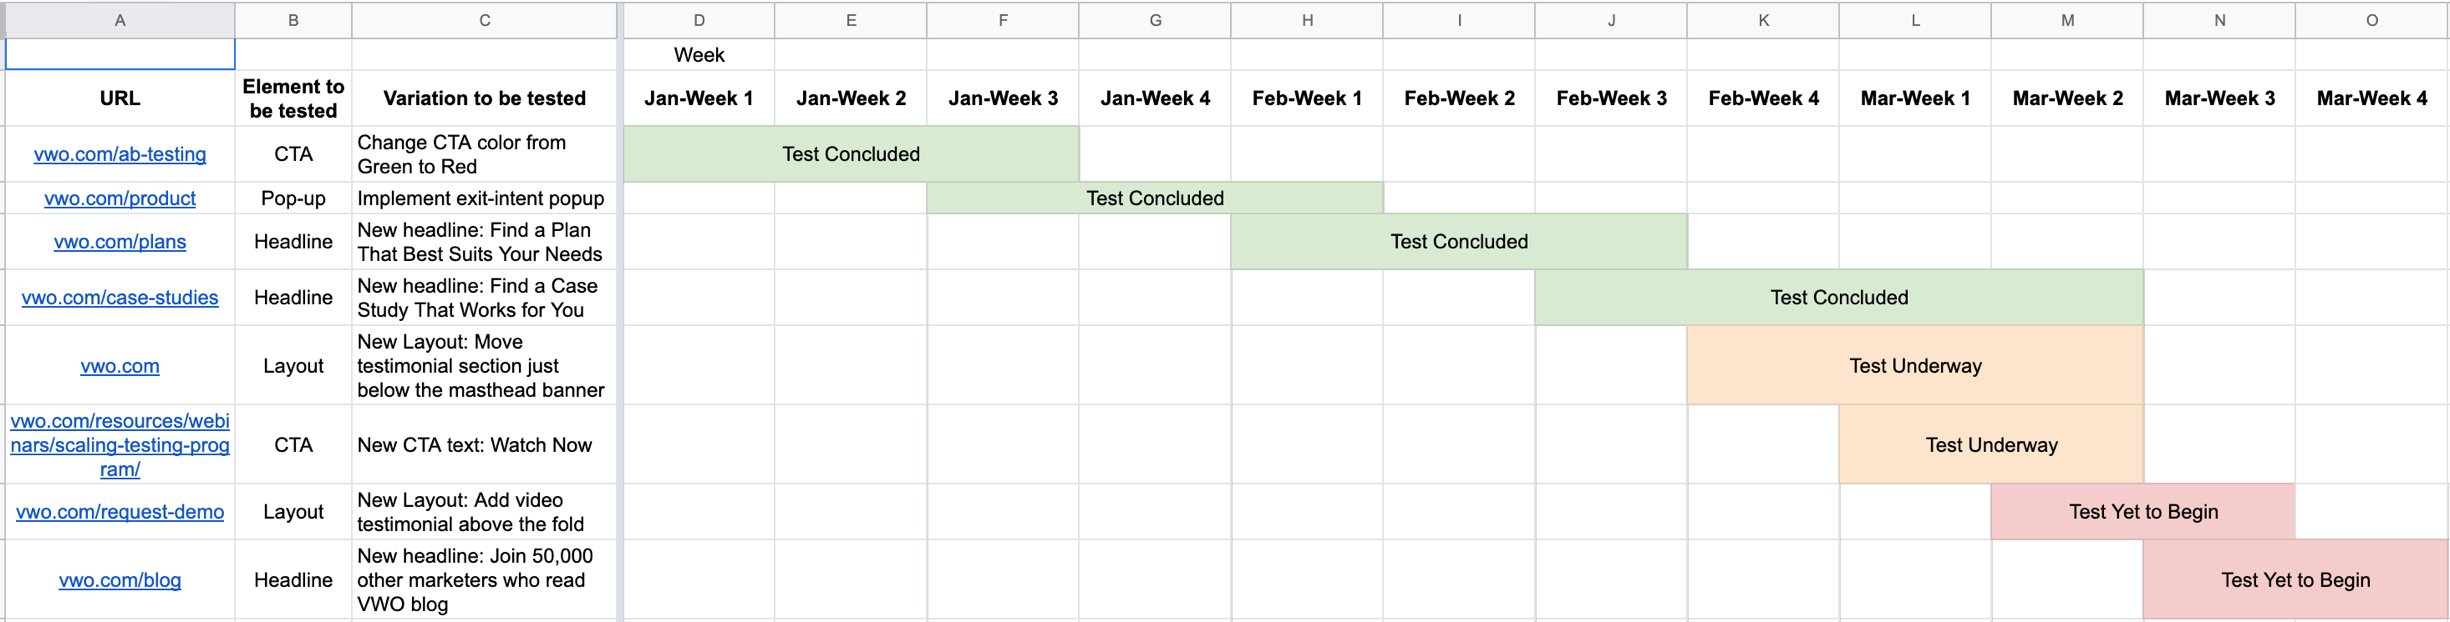Screen dimensions: 2450x622
Task: Click the Element to be tested header
Action: pyautogui.click(x=293, y=98)
